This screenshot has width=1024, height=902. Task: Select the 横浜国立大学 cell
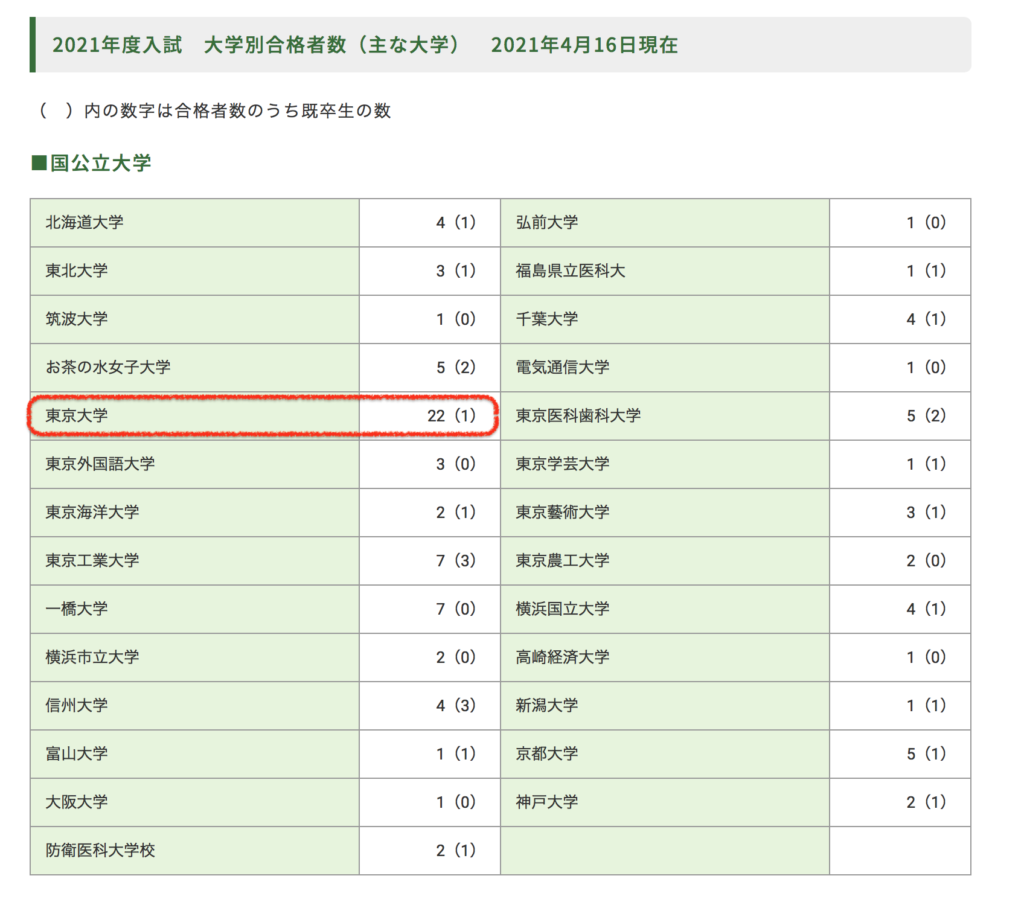[665, 609]
